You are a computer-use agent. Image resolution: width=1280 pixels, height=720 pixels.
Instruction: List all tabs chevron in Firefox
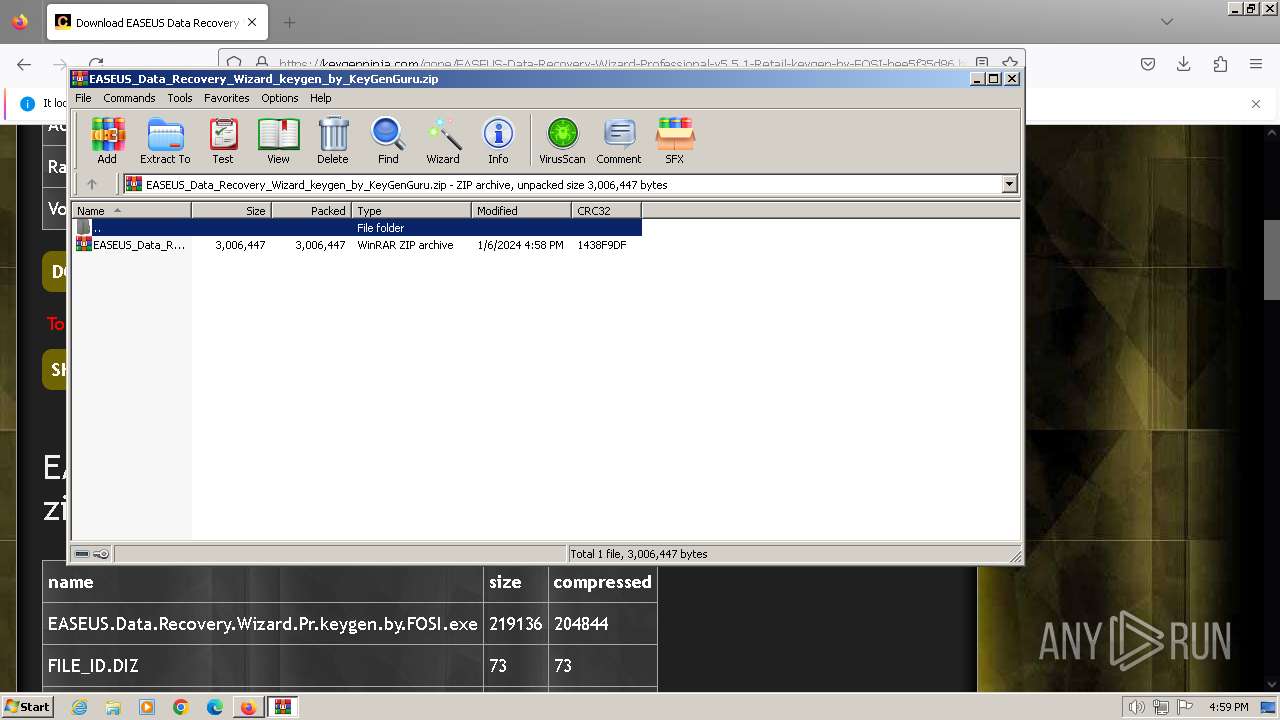[x=1167, y=22]
